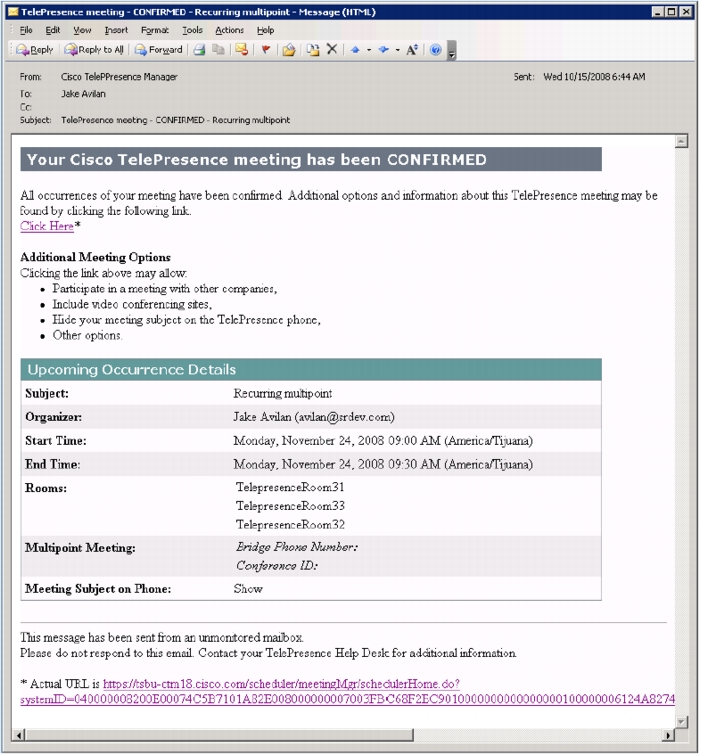Click the horizontal scrollbar right arrow

pyautogui.click(x=668, y=735)
